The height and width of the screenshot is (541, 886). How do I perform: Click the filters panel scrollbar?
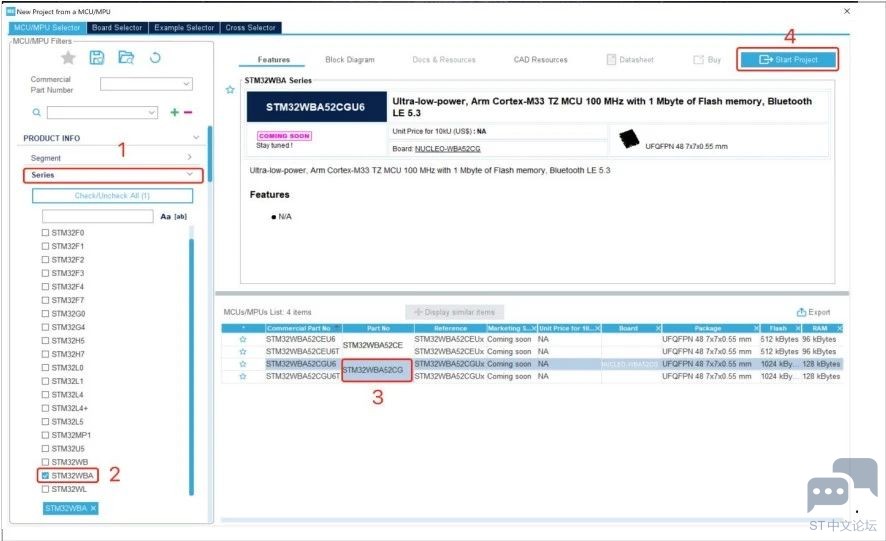pos(210,154)
